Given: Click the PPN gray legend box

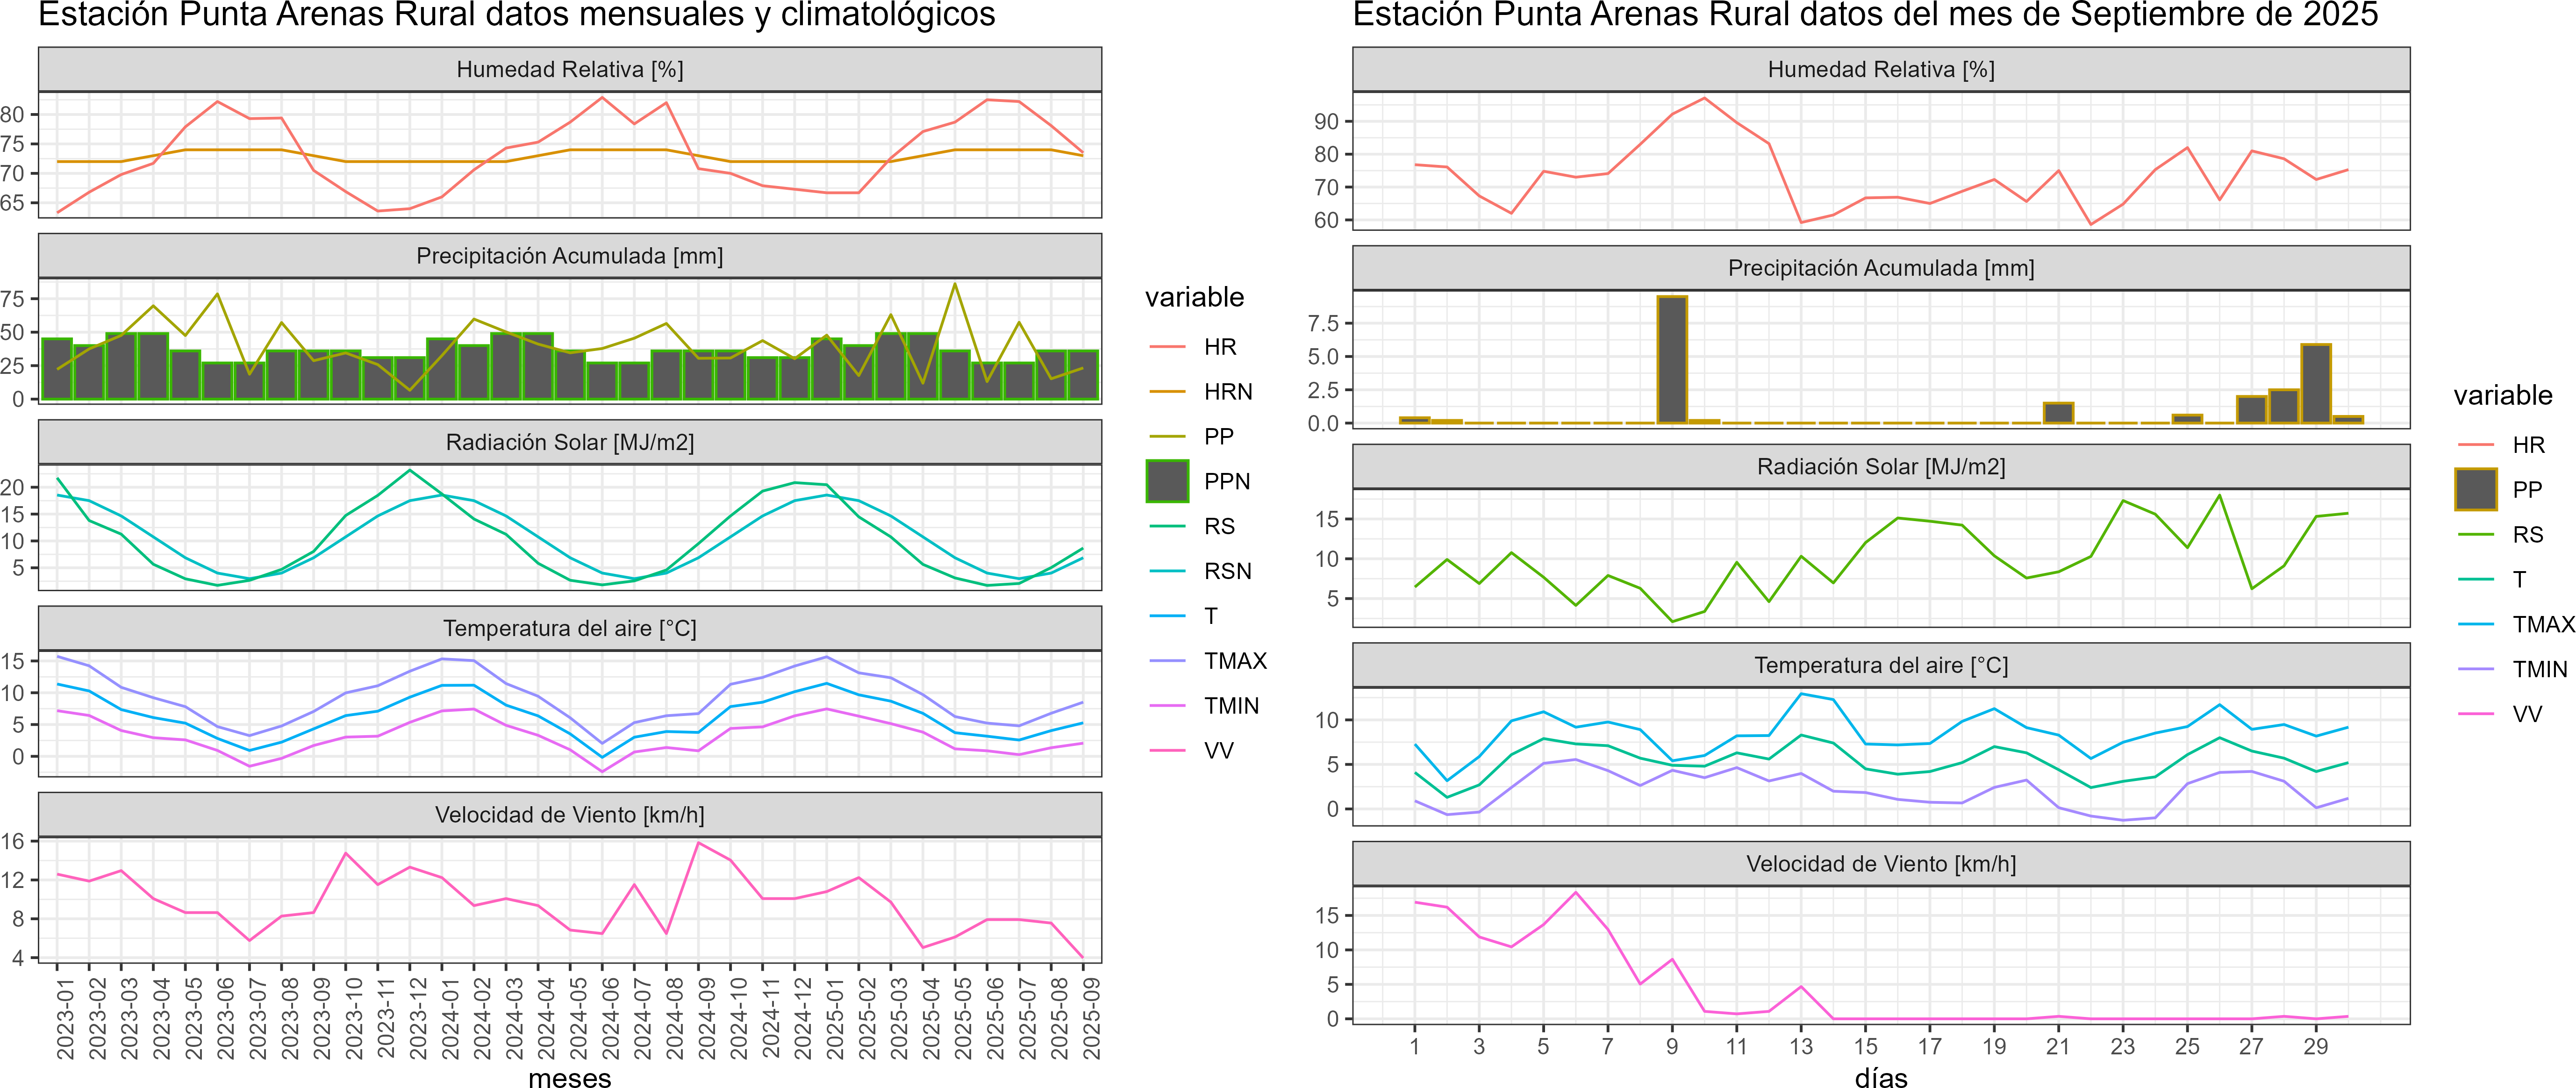Looking at the screenshot, I should [1167, 481].
